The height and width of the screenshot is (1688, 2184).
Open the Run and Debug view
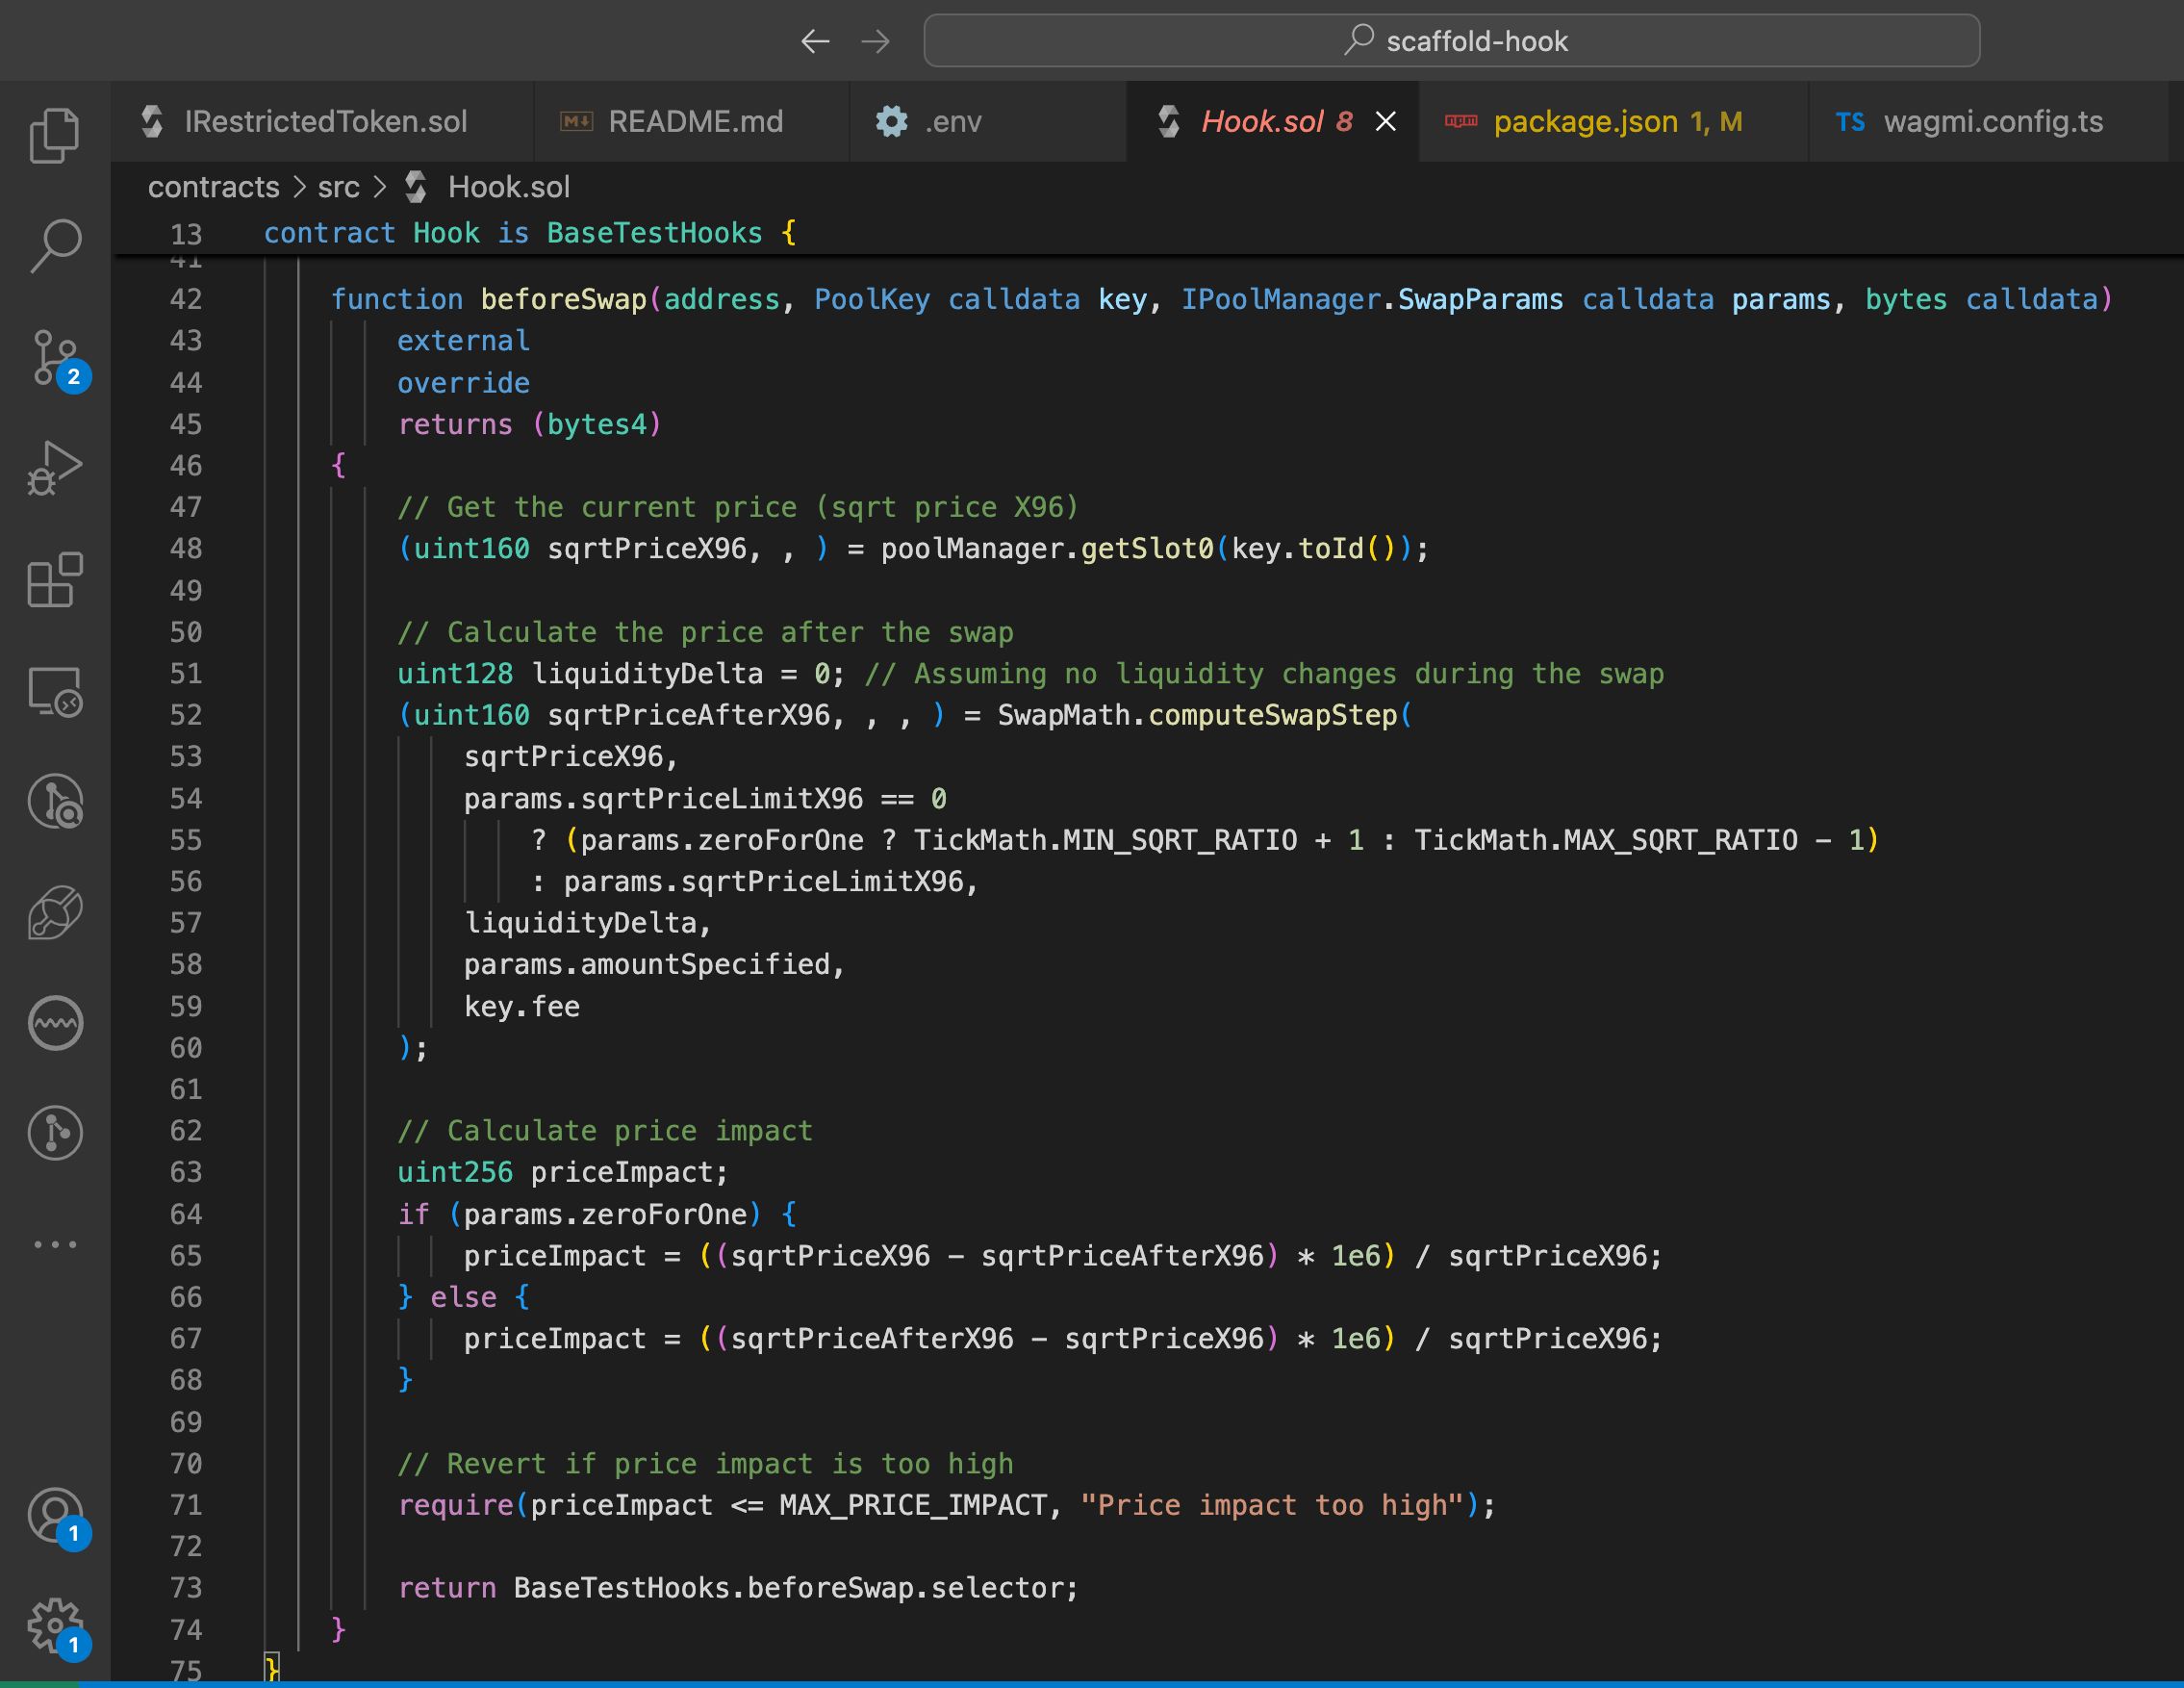(x=55, y=468)
